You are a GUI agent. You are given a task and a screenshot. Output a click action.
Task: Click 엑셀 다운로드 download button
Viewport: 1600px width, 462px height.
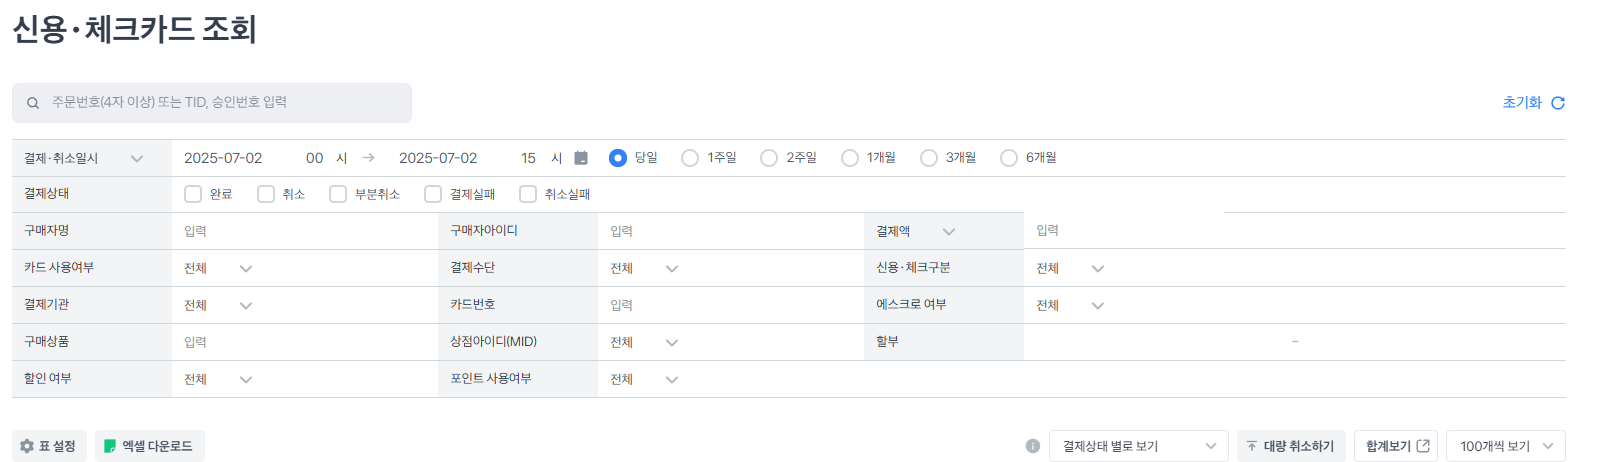click(x=150, y=446)
